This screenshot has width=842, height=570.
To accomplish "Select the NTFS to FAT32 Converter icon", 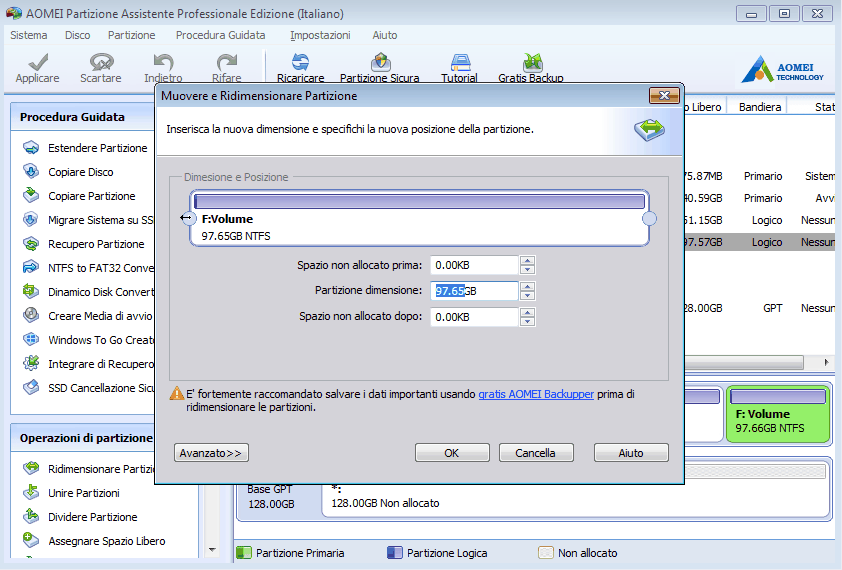I will coord(31,267).
